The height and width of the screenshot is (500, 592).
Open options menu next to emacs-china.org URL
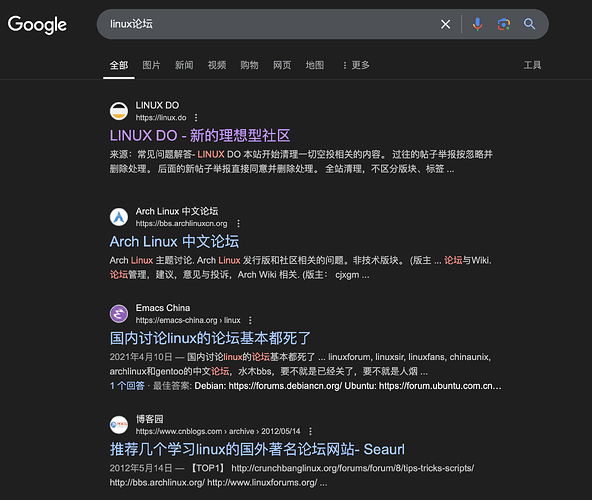coord(250,320)
